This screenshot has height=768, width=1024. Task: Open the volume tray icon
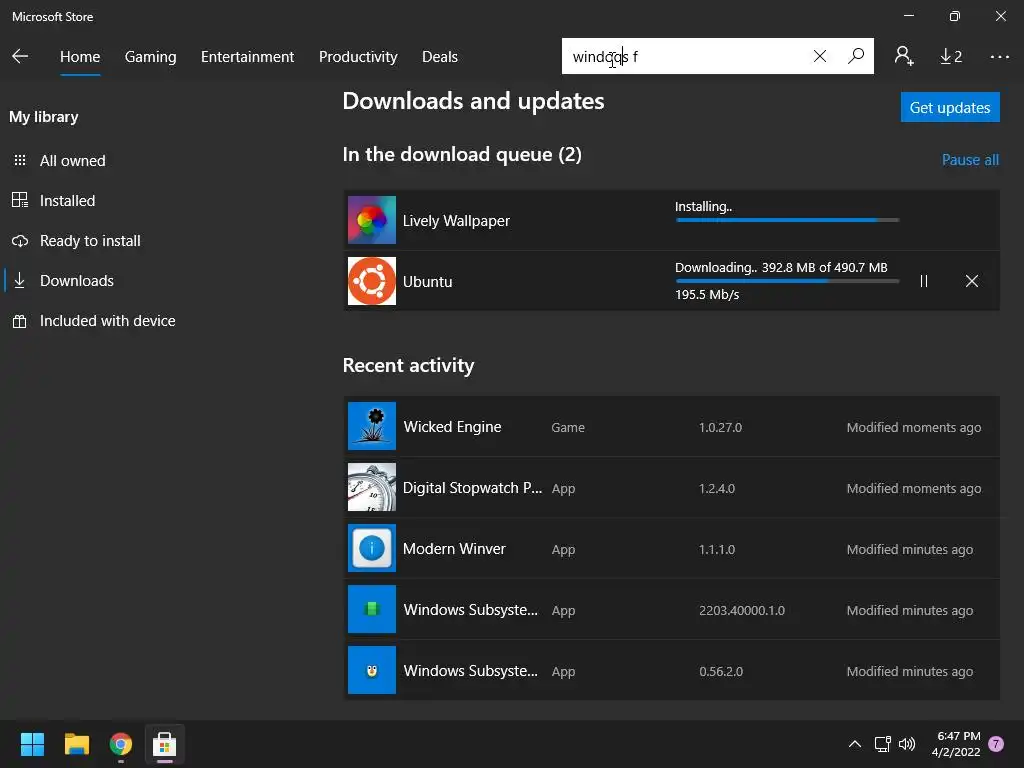pyautogui.click(x=906, y=744)
